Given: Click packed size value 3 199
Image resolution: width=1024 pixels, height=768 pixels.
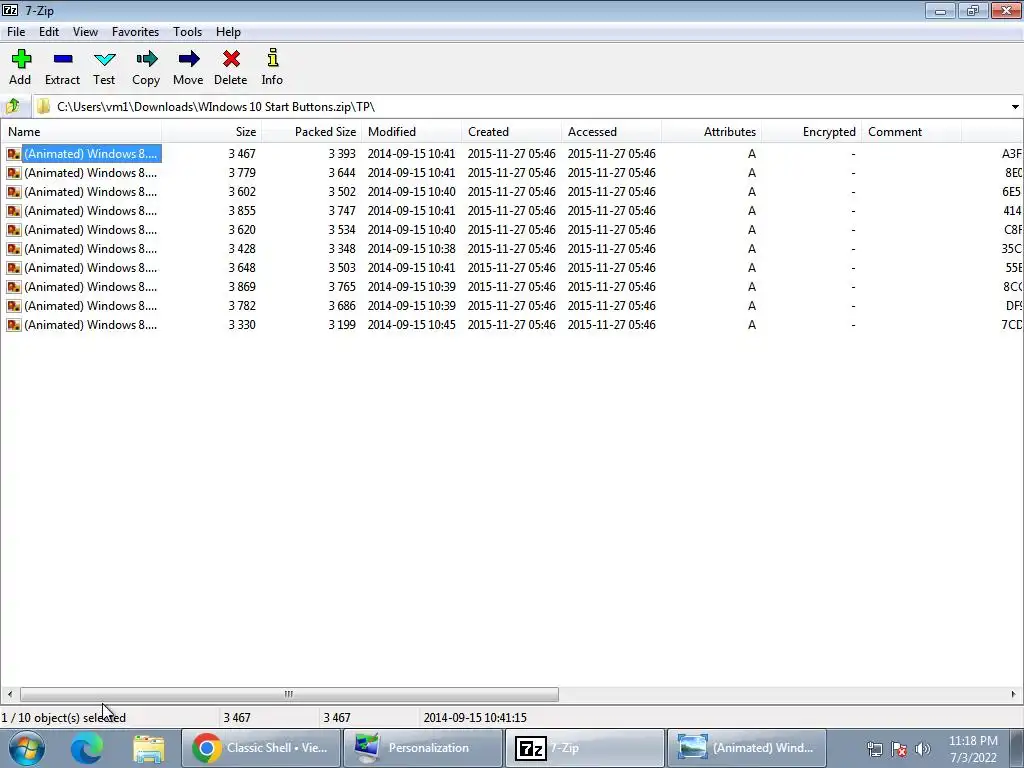Looking at the screenshot, I should click(x=342, y=325).
